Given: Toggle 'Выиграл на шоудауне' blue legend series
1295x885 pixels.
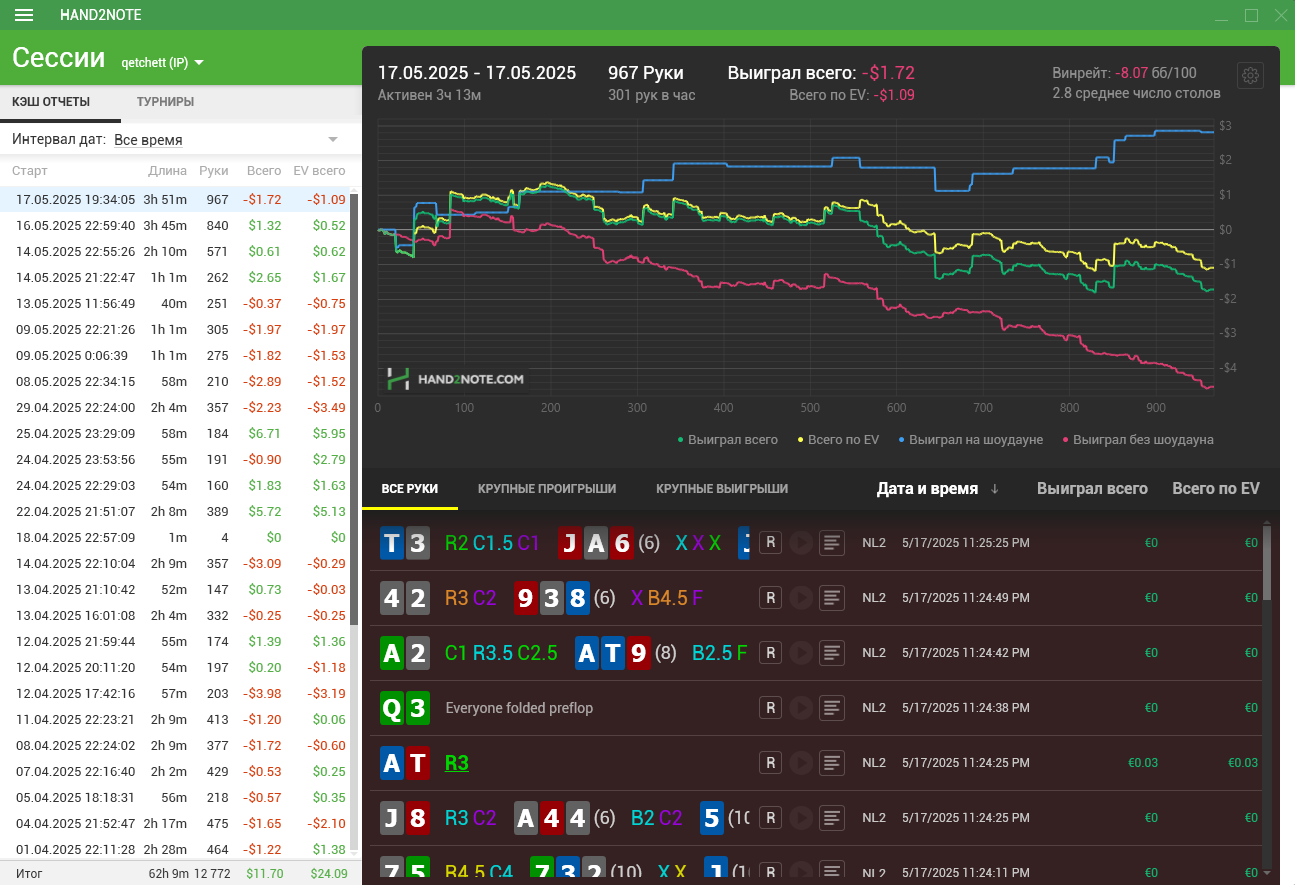Looking at the screenshot, I should [970, 439].
